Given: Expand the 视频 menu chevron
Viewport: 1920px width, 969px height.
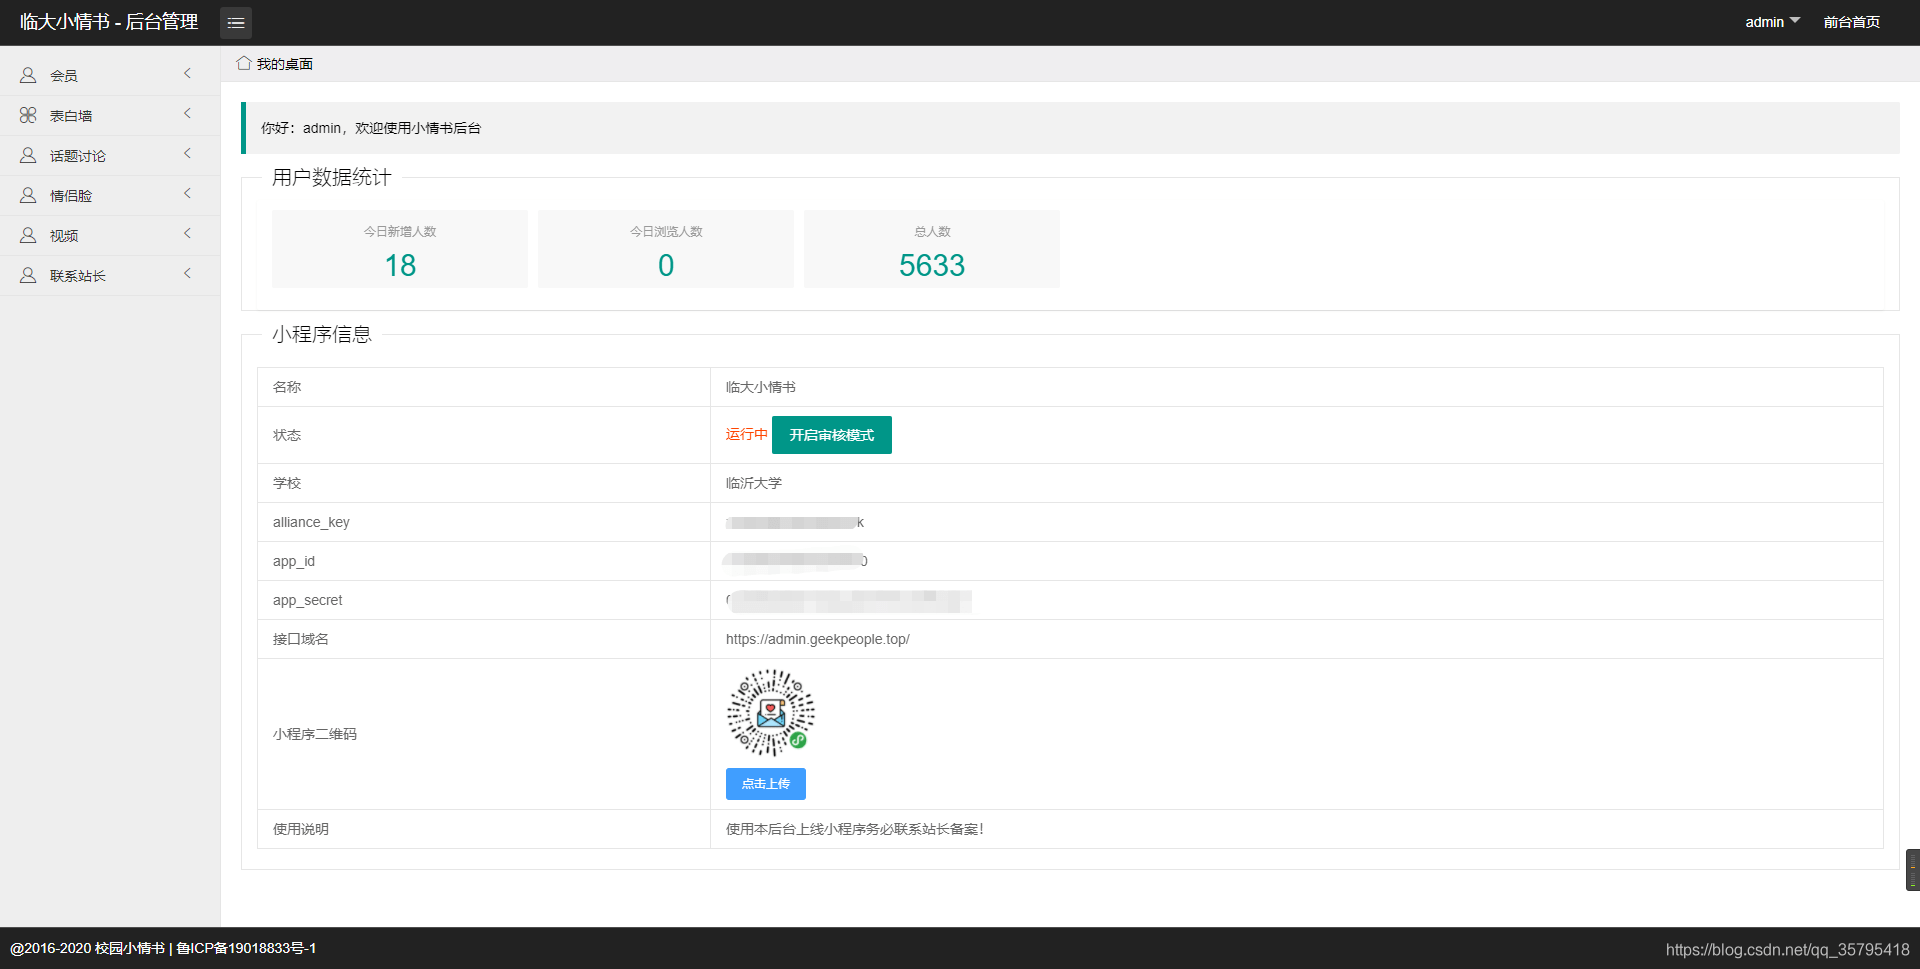Looking at the screenshot, I should click(x=187, y=234).
